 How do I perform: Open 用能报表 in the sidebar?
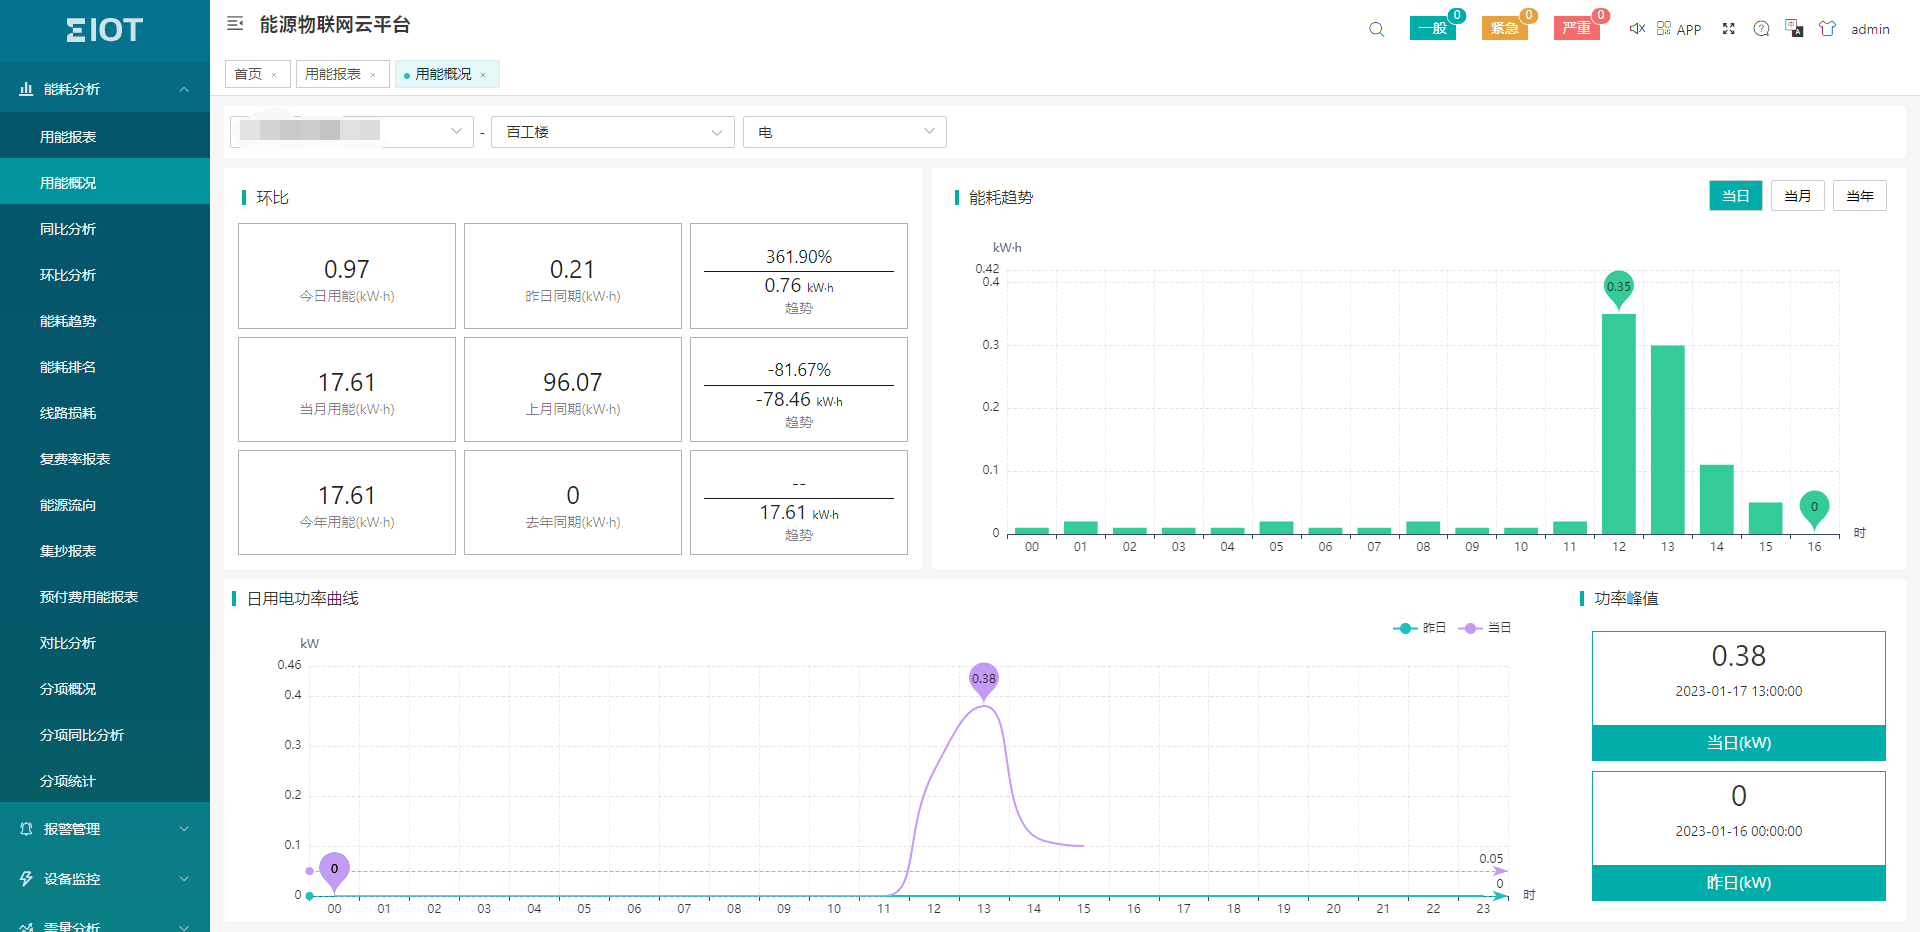[x=105, y=137]
